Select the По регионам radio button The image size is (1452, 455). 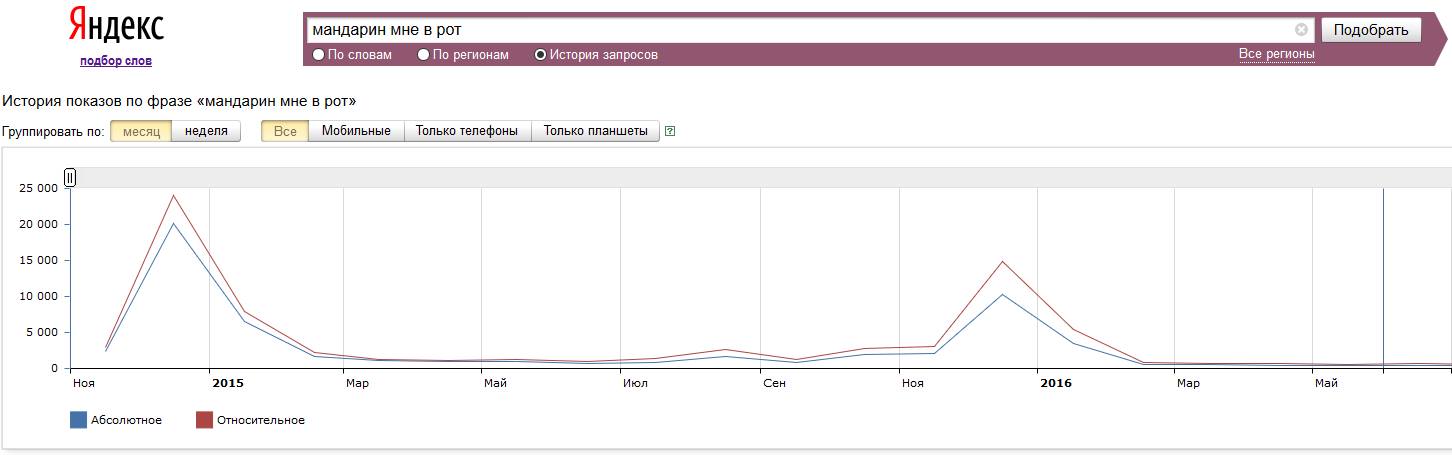(x=424, y=55)
